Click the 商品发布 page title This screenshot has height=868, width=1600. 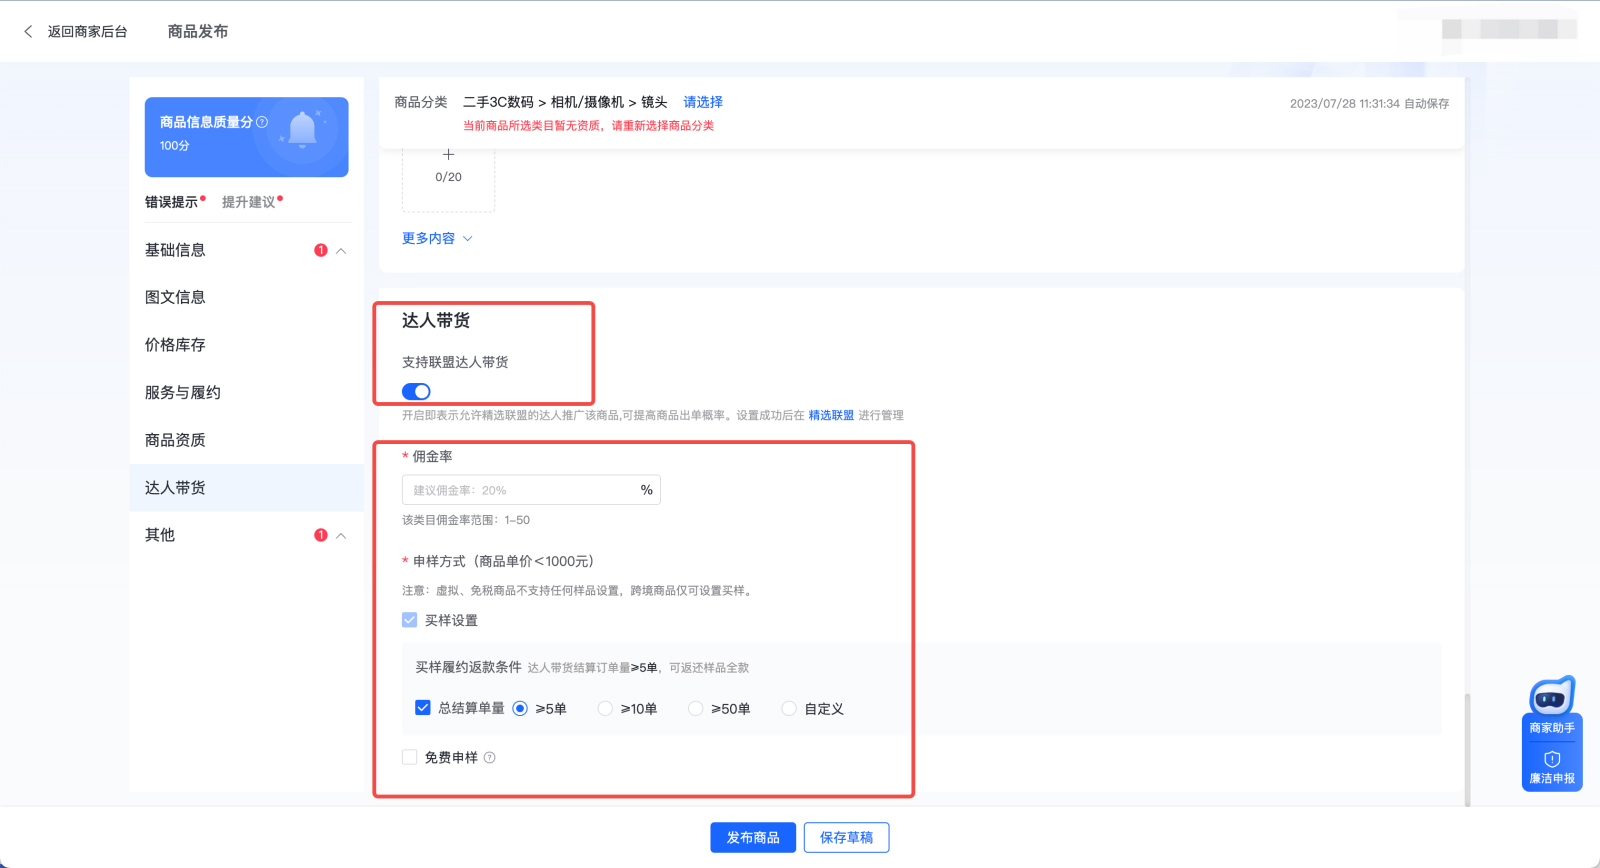pos(198,32)
